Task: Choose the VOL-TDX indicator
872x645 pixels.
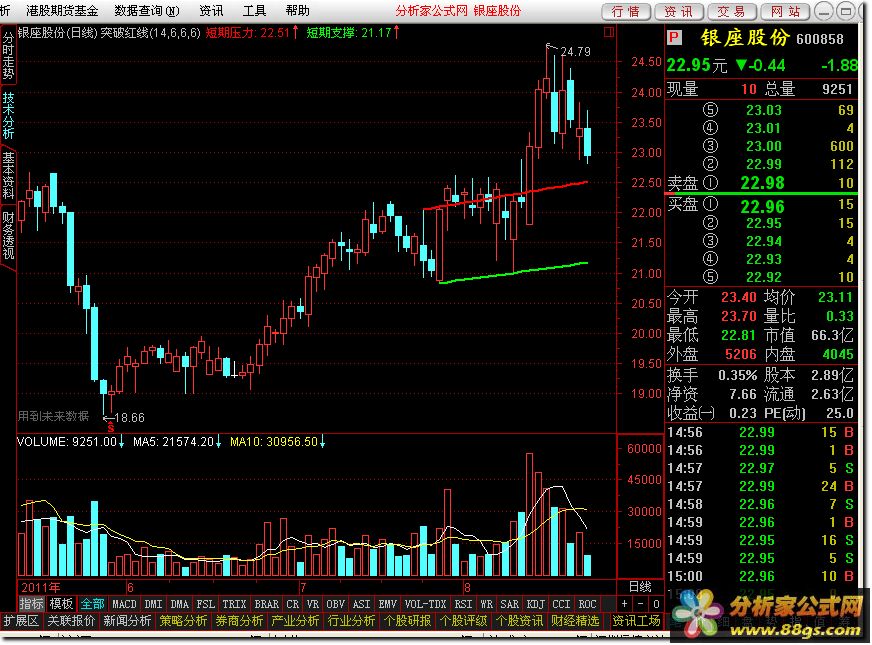Action: [425, 604]
